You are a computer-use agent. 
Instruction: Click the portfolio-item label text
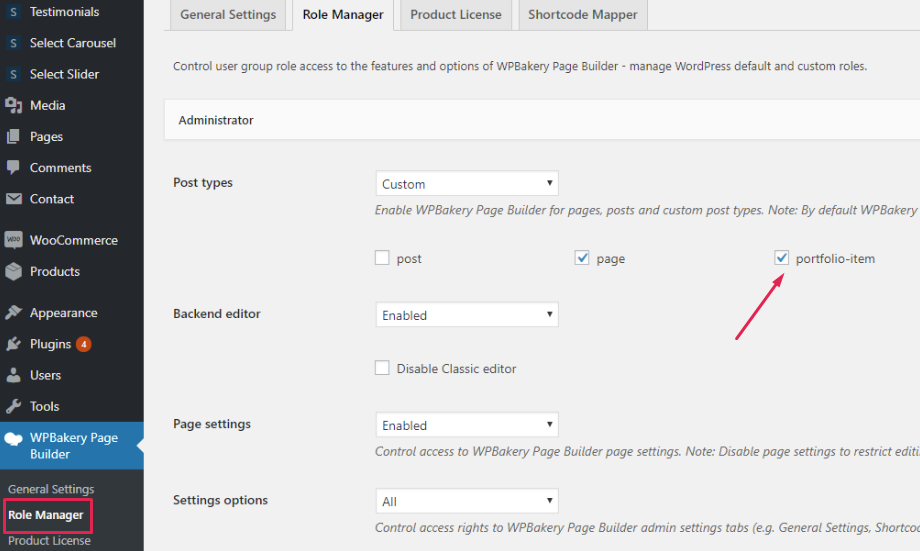pos(835,258)
